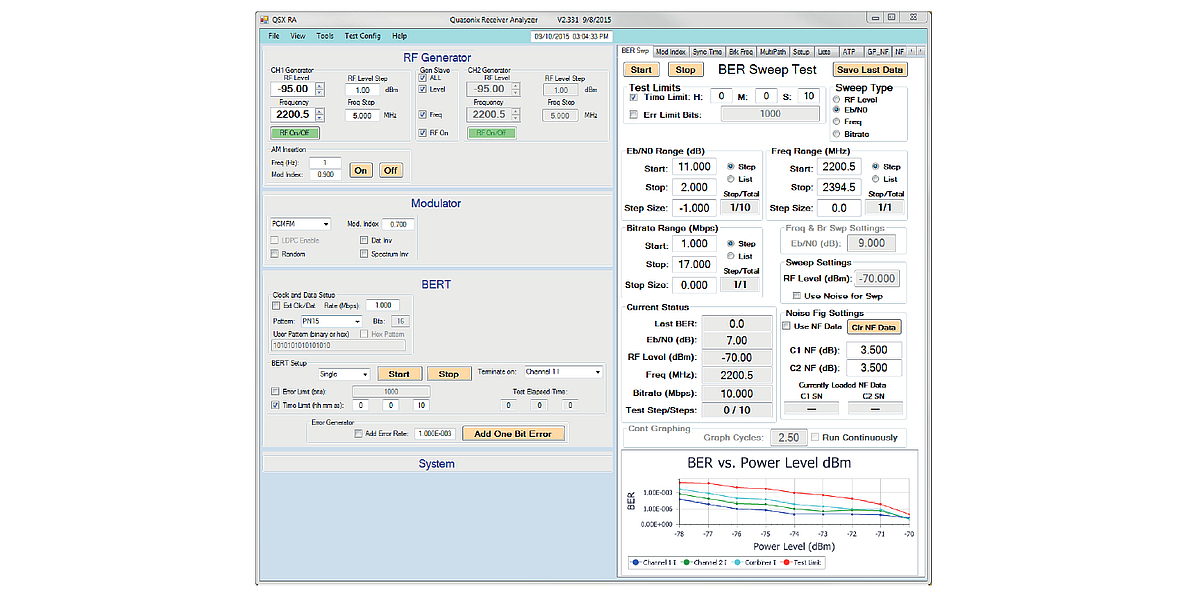Toggle Gen Slave Level checkbox
This screenshot has height=600, width=1200.
pyautogui.click(x=423, y=89)
